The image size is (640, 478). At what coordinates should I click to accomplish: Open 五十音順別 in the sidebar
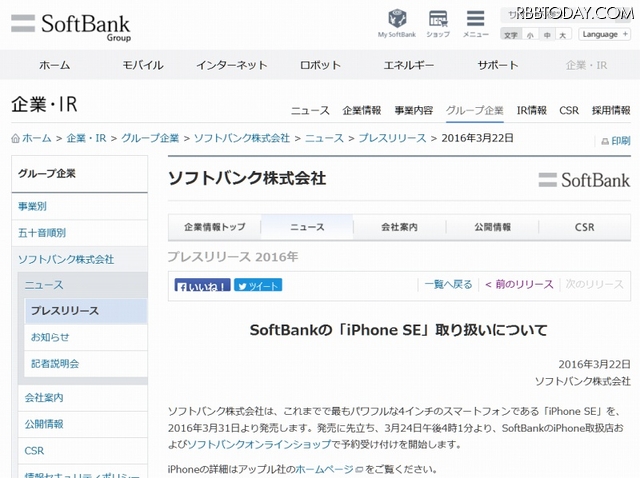click(80, 233)
